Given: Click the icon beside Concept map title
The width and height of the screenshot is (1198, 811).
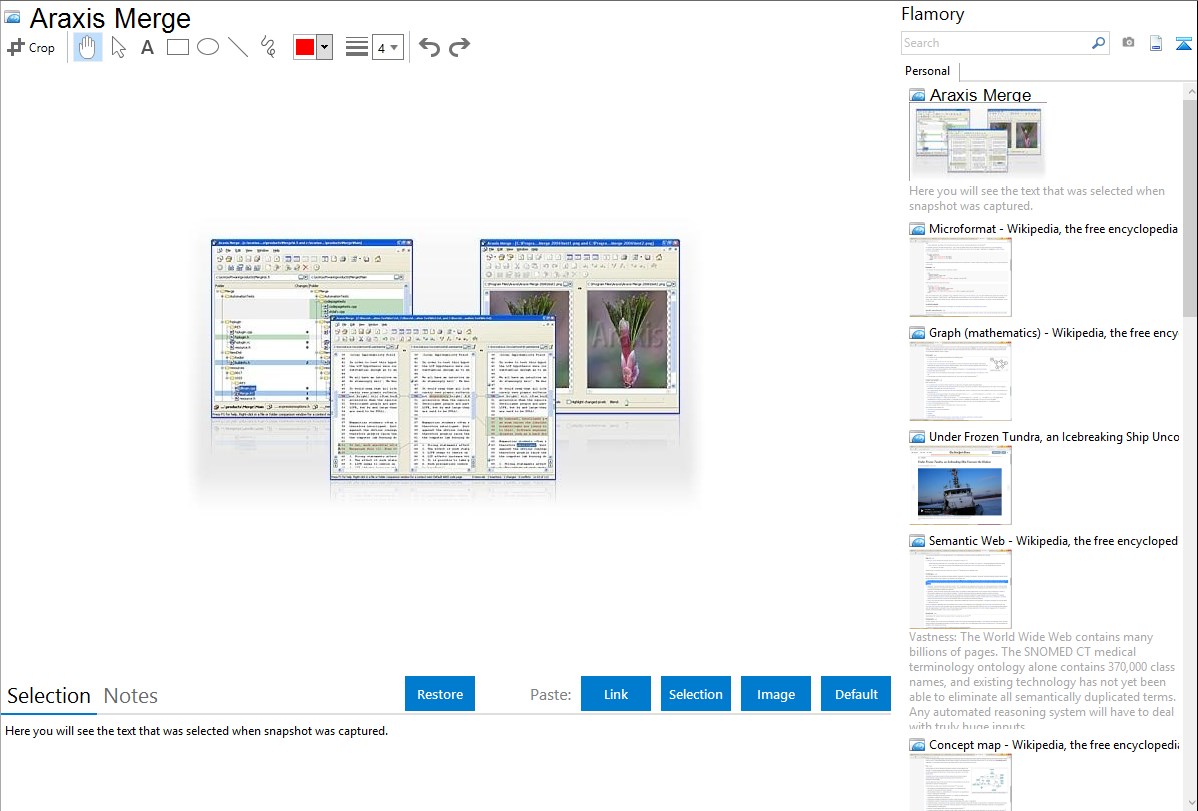Looking at the screenshot, I should point(917,745).
